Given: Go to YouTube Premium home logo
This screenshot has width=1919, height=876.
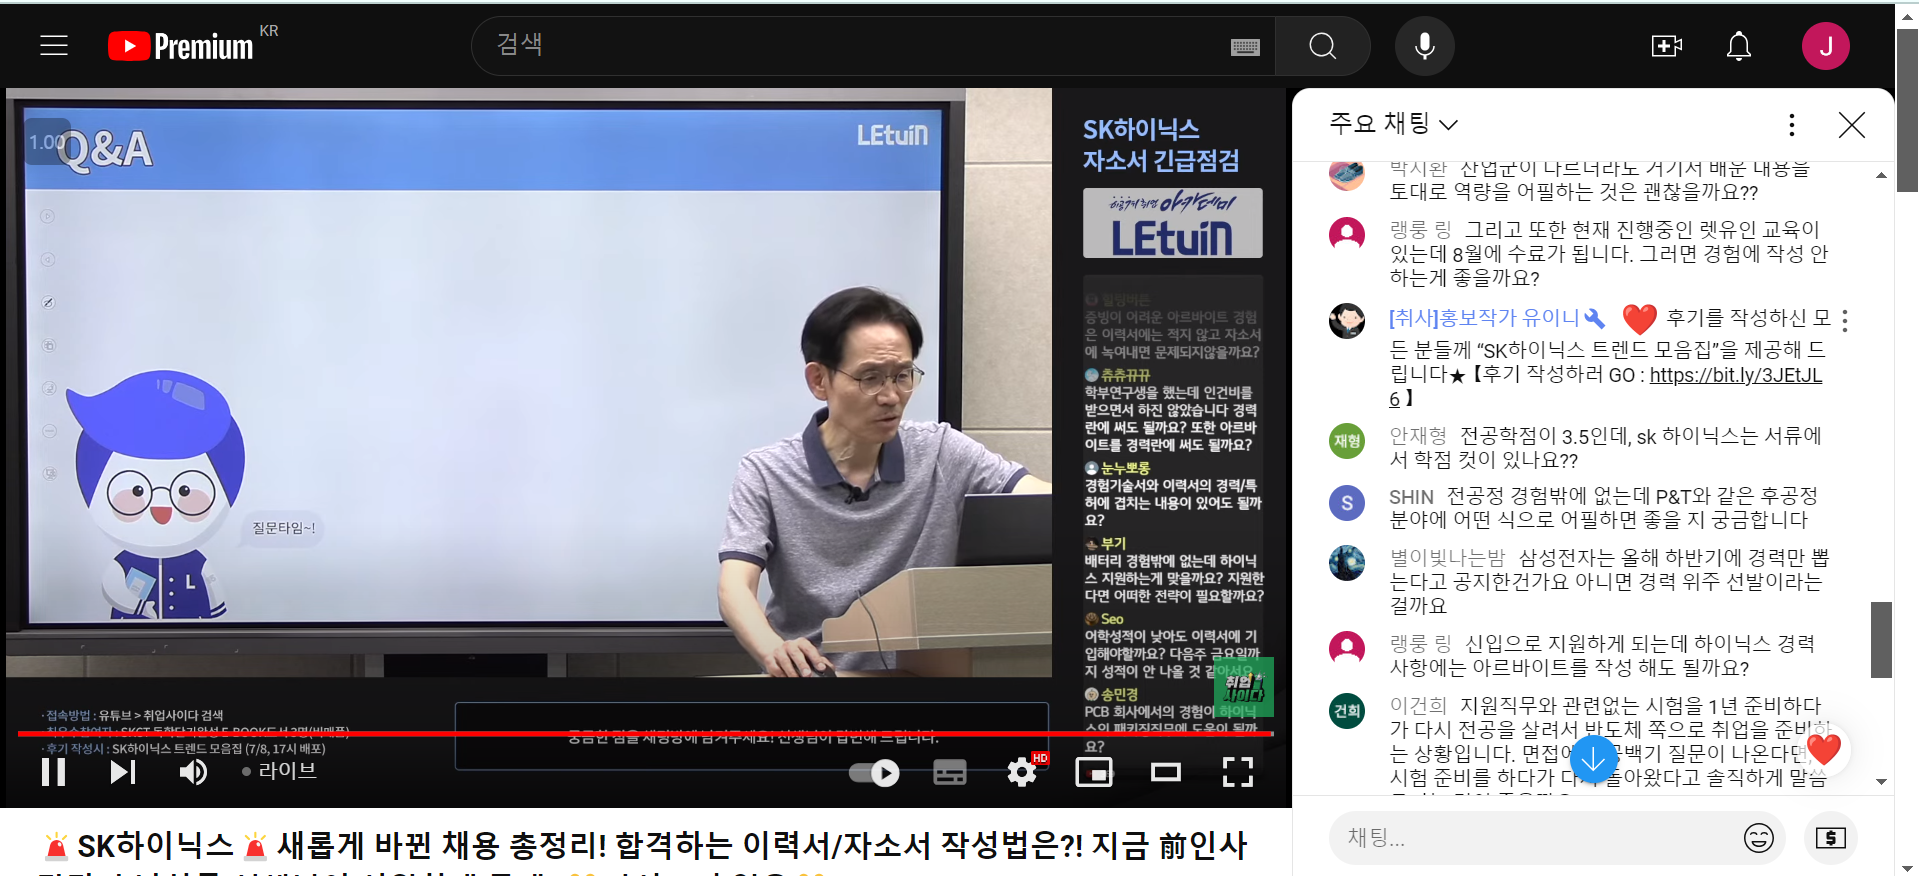Looking at the screenshot, I should [x=181, y=46].
